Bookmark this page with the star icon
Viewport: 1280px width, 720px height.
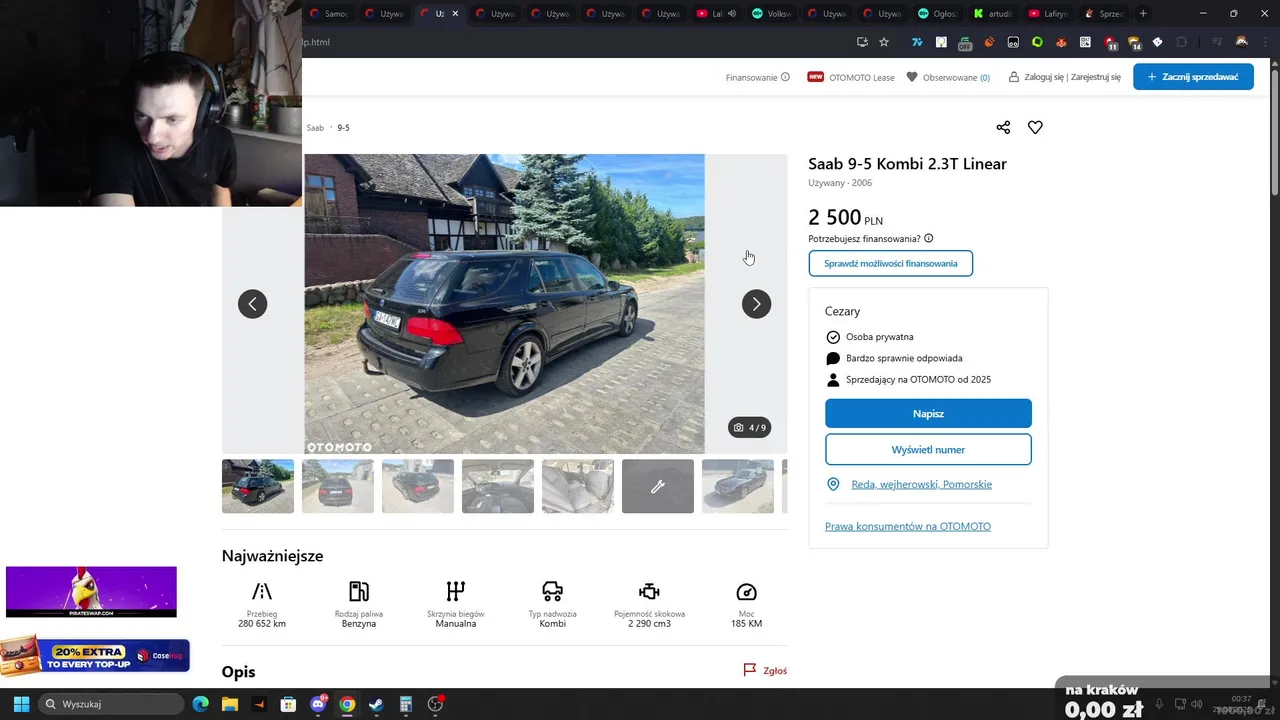point(884,42)
